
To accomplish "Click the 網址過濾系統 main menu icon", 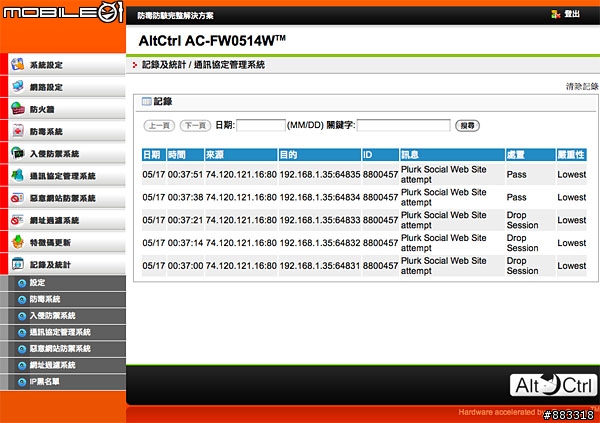I will click(18, 220).
